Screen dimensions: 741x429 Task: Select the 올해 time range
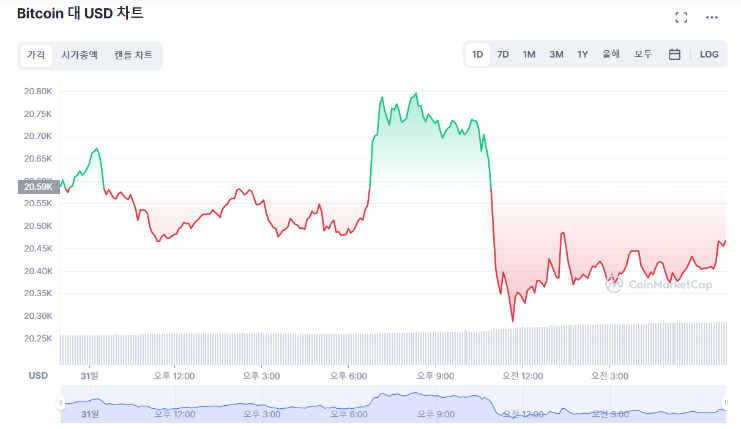click(x=611, y=55)
